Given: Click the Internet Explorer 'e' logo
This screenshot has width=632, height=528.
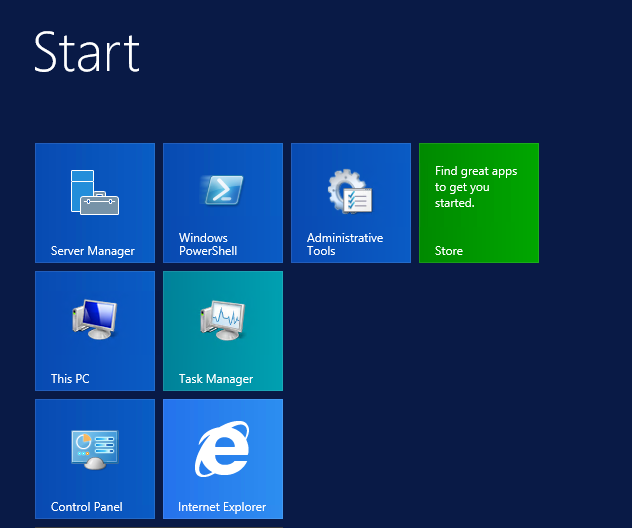Looking at the screenshot, I should point(222,448).
